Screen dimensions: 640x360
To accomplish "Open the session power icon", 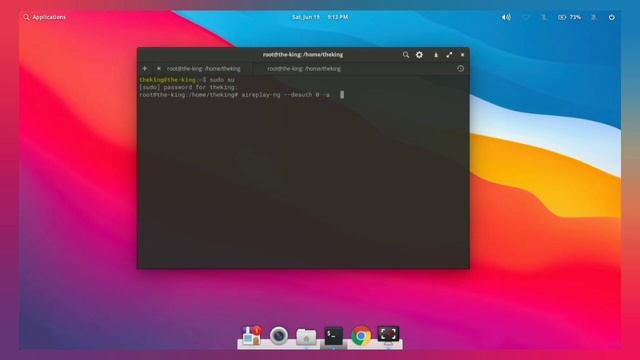I will 611,17.
